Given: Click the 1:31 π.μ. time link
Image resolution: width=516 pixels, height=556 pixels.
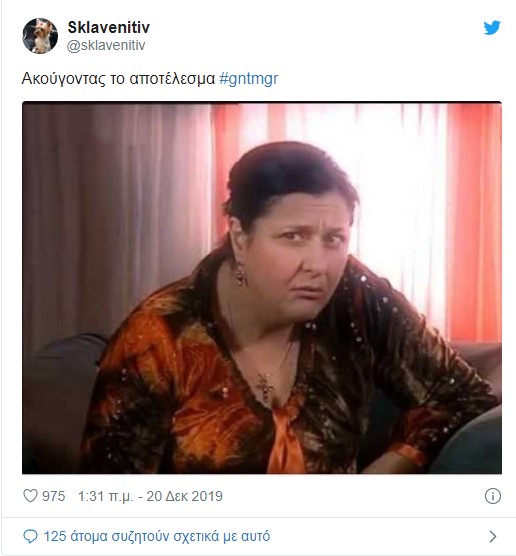Looking at the screenshot, I should click(x=106, y=496).
